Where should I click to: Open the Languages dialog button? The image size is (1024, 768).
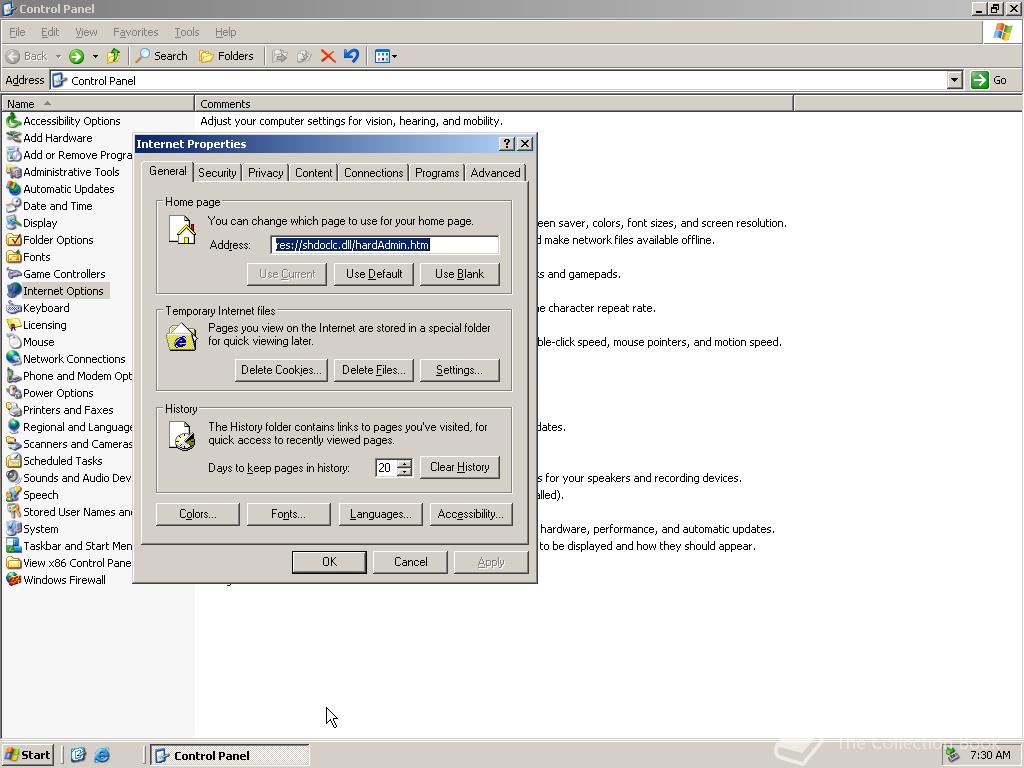(381, 514)
